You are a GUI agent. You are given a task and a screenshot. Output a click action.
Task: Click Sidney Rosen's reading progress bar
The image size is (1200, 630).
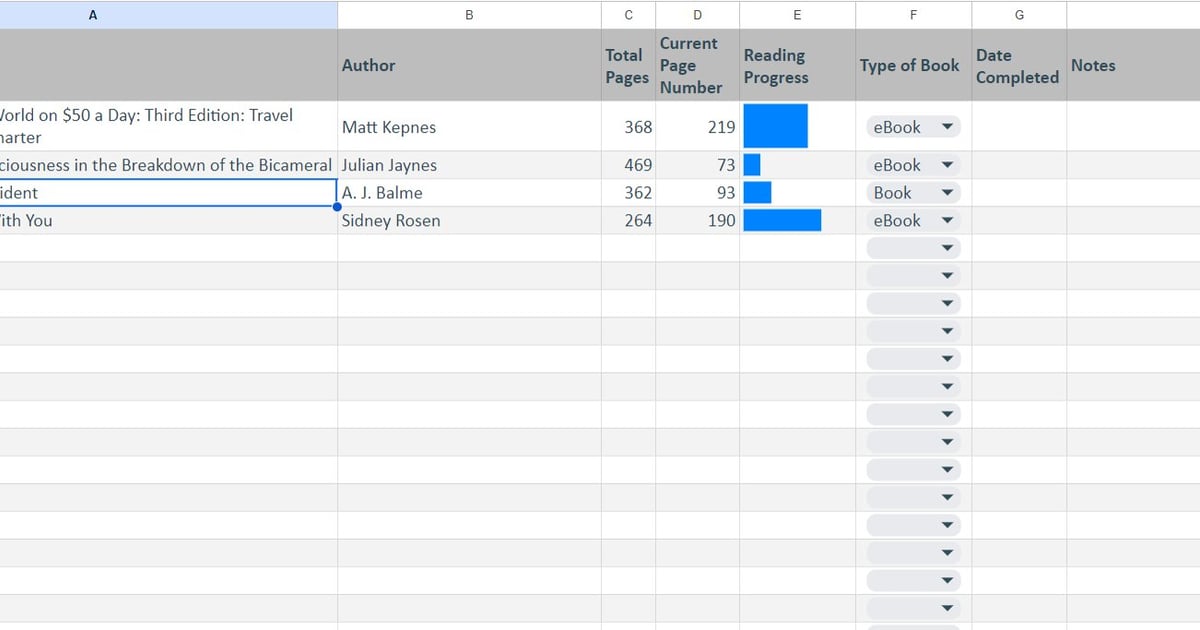coord(783,220)
